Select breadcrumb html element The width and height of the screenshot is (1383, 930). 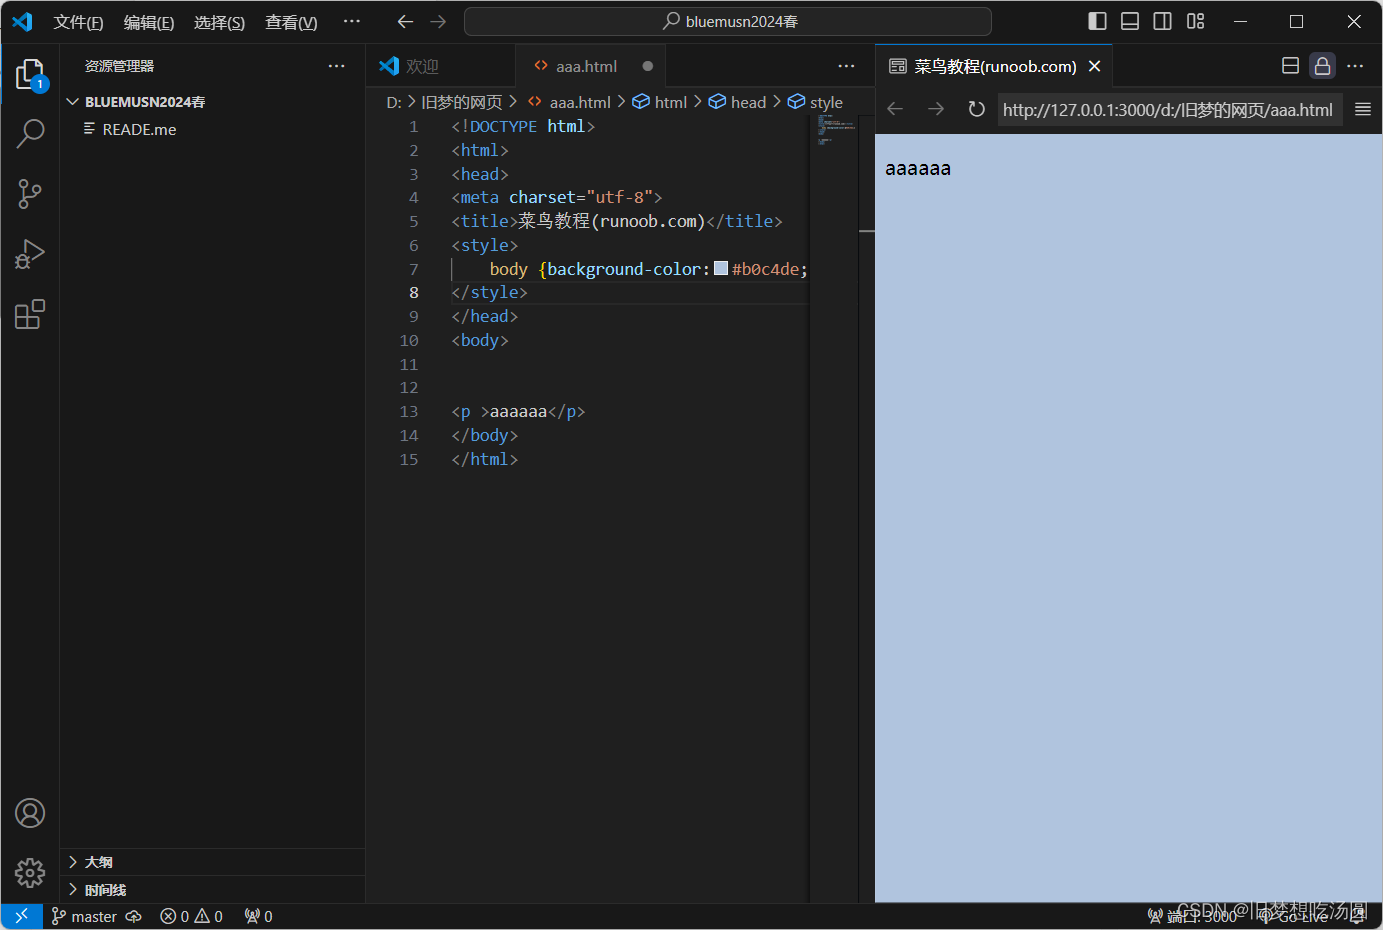tap(660, 102)
